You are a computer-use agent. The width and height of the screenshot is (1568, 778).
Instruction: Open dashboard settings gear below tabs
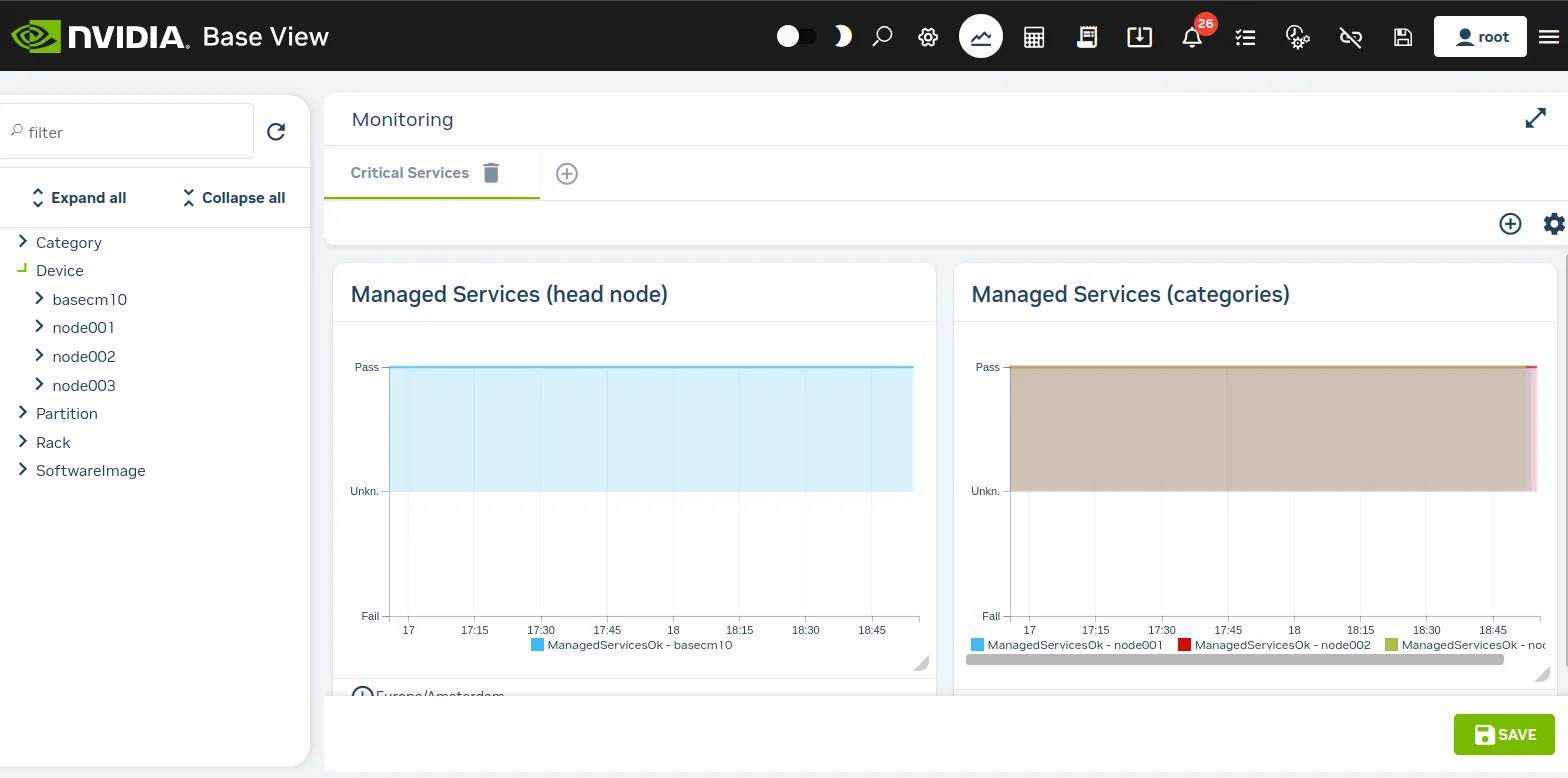pyautogui.click(x=1554, y=224)
